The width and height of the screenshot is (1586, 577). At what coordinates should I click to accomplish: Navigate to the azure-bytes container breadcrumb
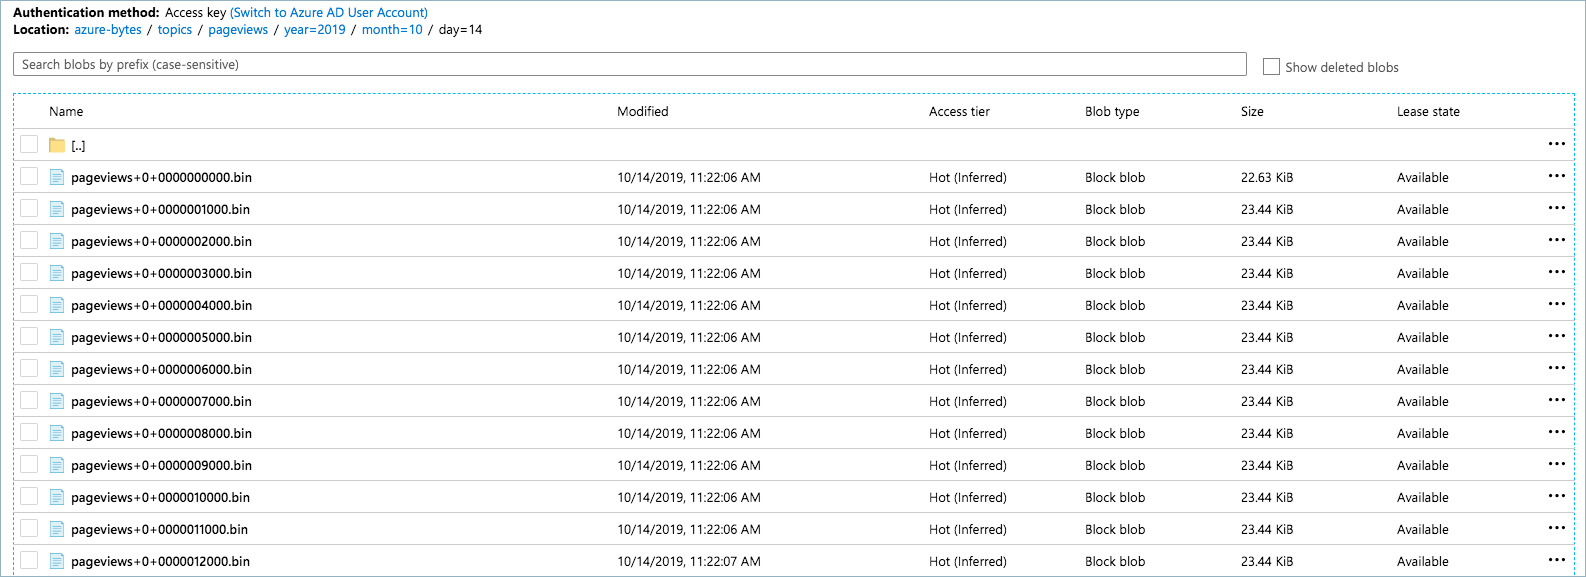108,29
